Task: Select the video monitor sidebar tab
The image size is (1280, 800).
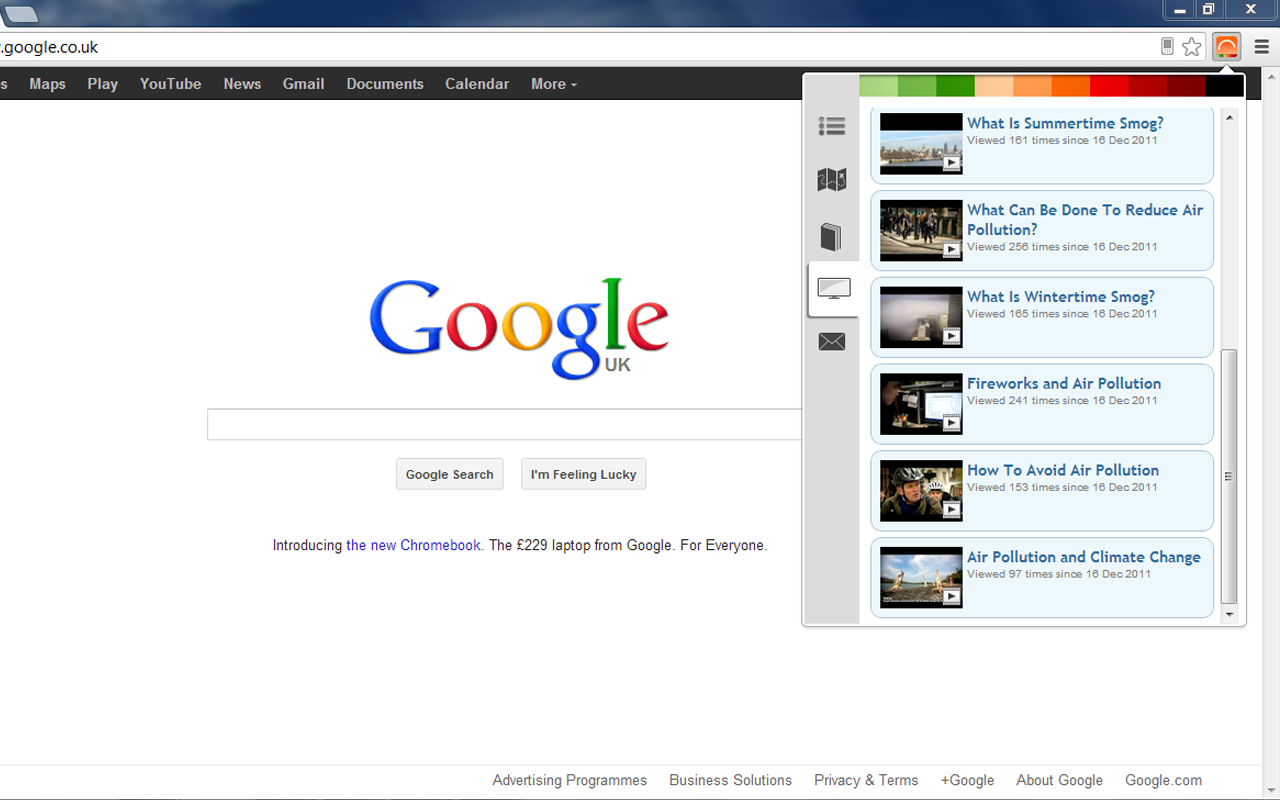Action: coord(833,289)
